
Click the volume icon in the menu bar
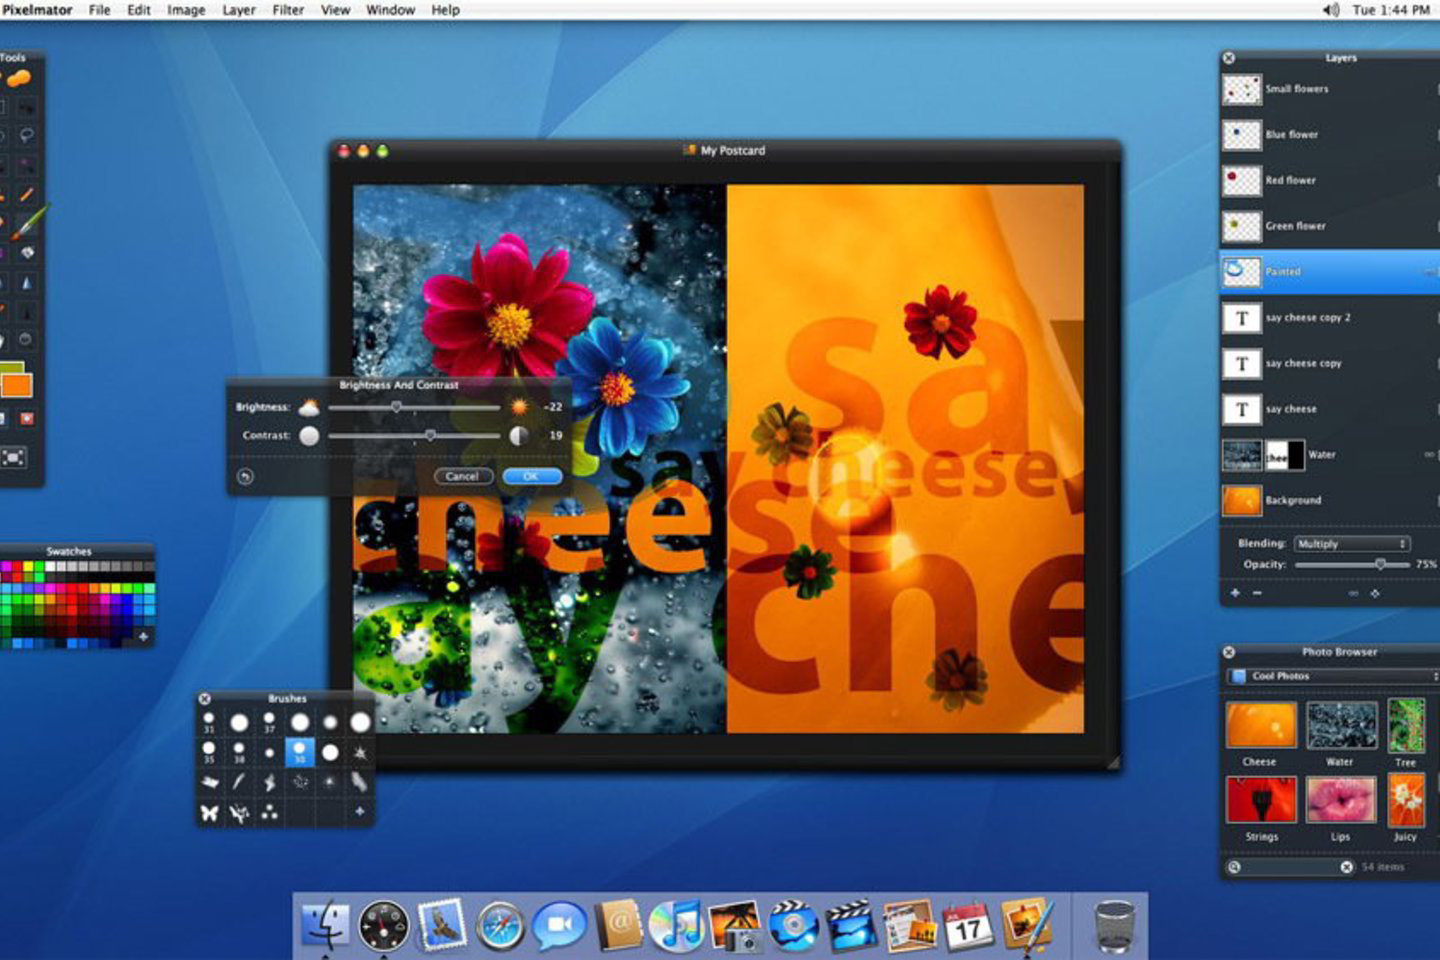pos(1331,10)
